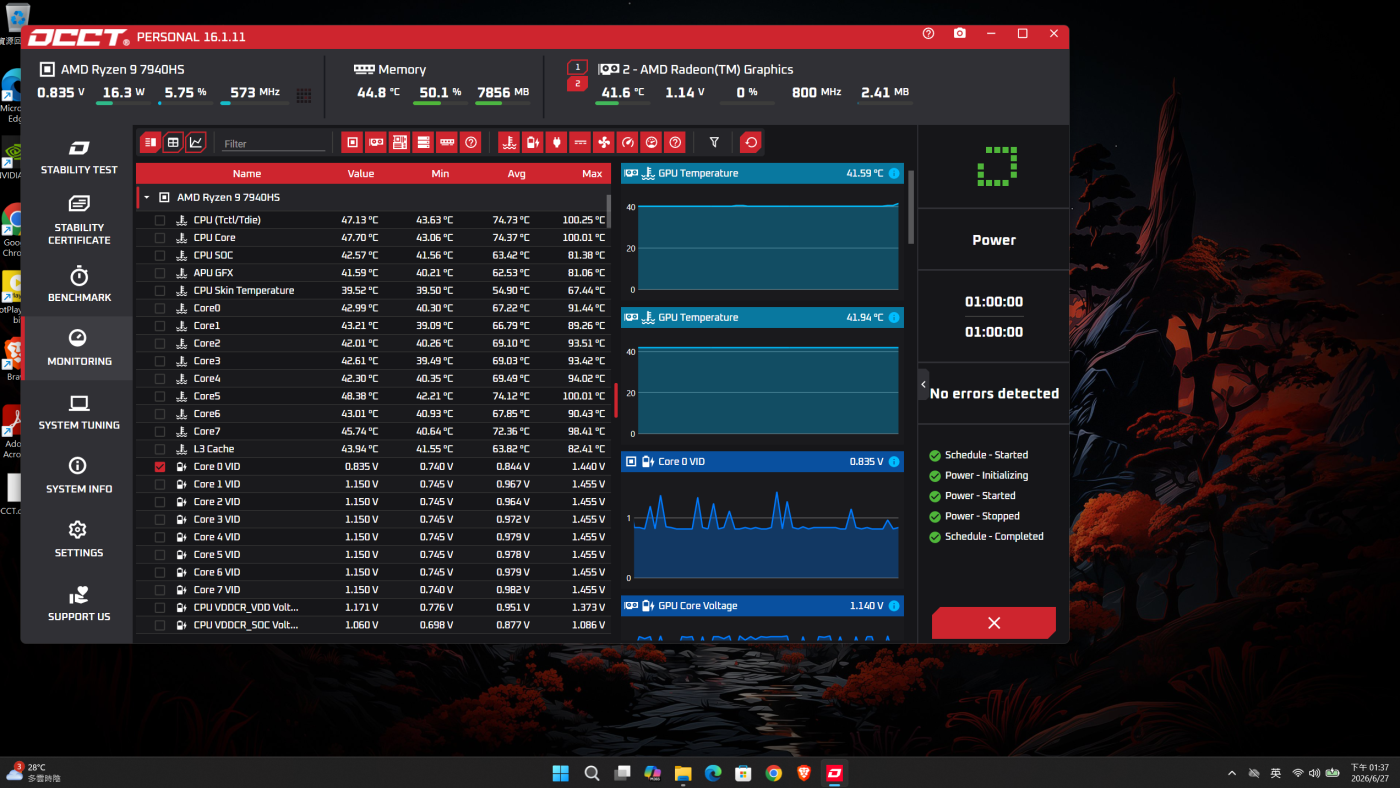Screen dimensions: 1400x788
Task: Open info for the GPU Core Voltage graph
Action: (x=894, y=606)
